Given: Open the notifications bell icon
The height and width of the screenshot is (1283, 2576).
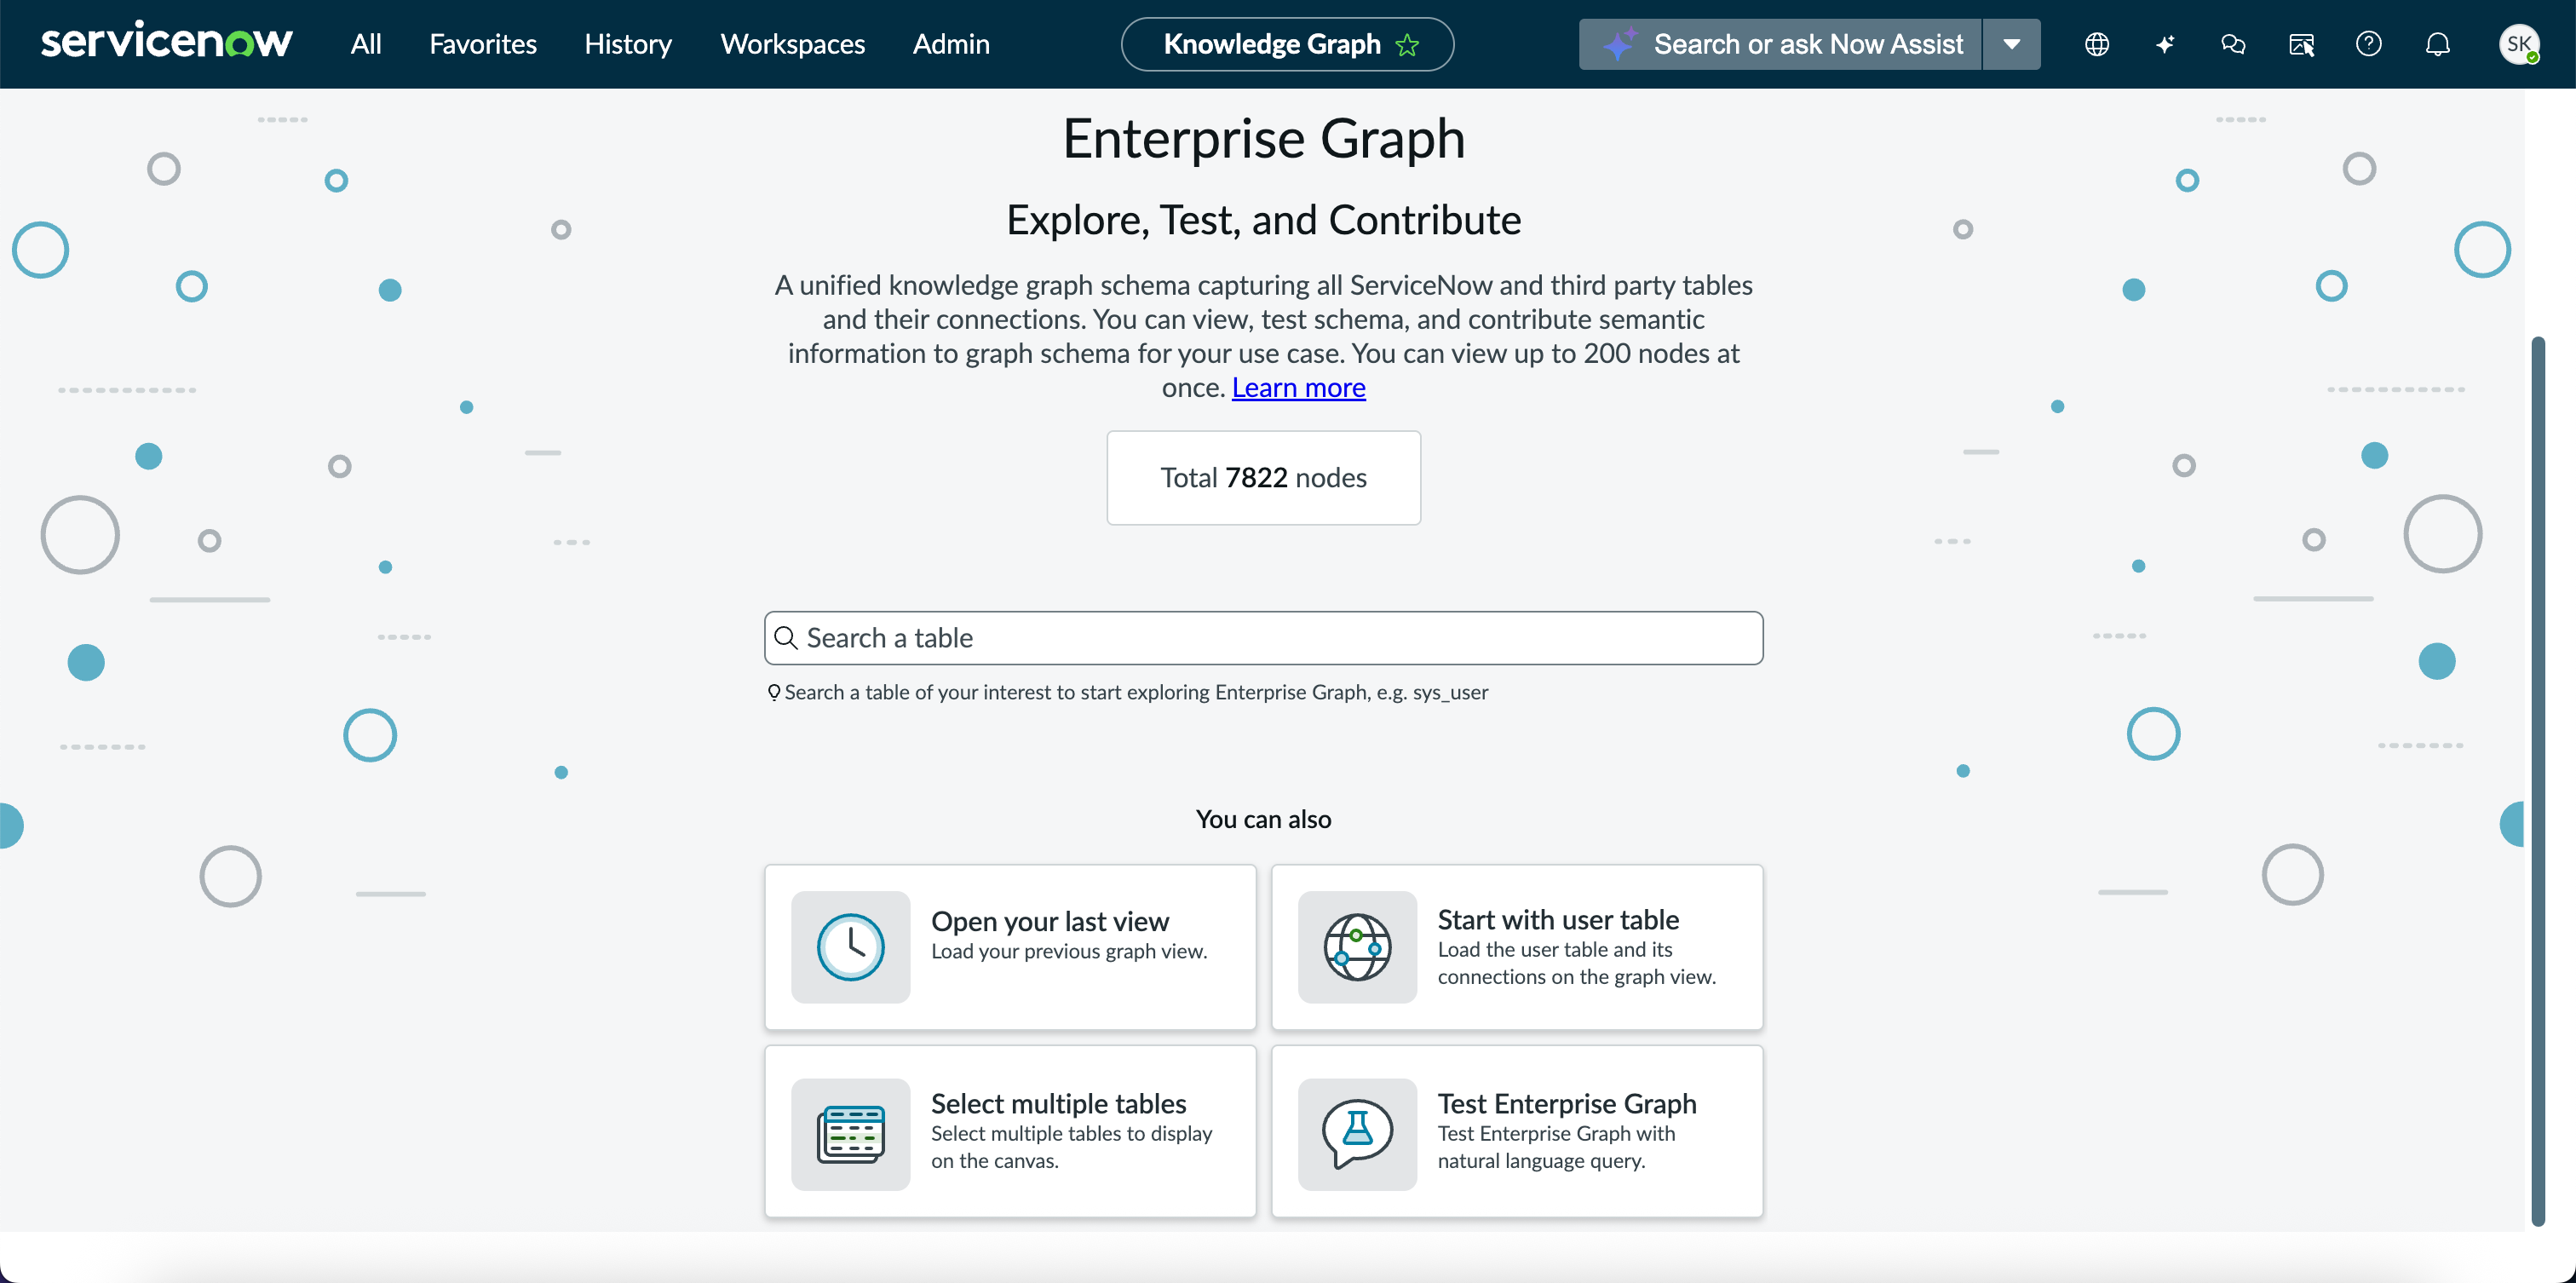Looking at the screenshot, I should 2438,44.
